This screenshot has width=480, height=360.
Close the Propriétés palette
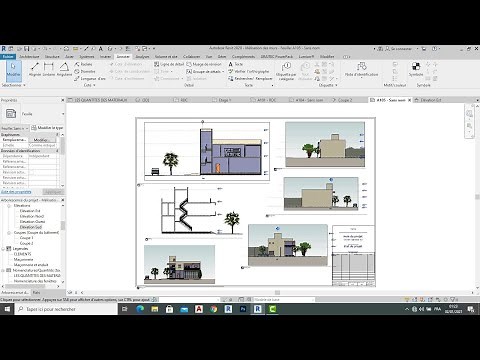point(62,100)
